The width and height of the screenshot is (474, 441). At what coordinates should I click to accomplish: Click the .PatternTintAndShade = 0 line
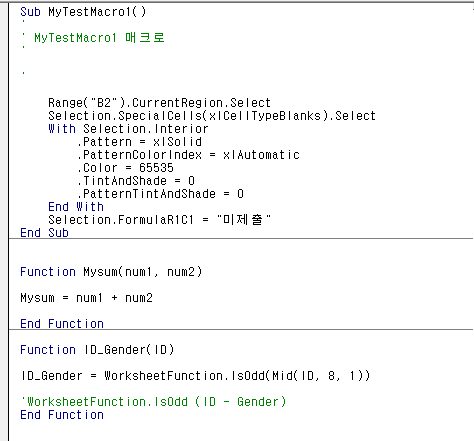coord(160,194)
